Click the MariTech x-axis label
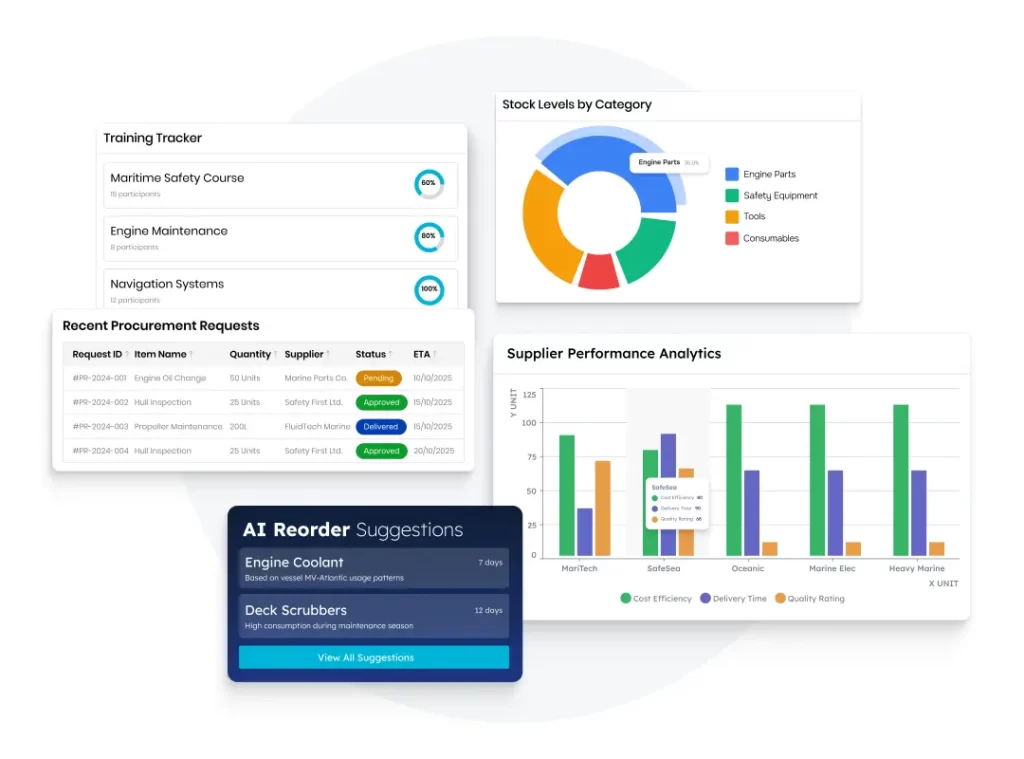 tap(579, 569)
